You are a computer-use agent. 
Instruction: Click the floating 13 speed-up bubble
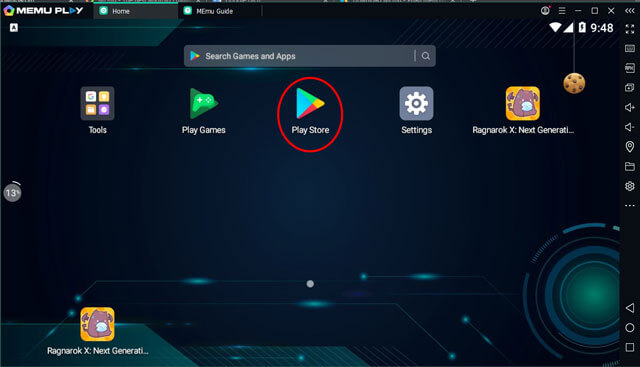click(x=12, y=192)
